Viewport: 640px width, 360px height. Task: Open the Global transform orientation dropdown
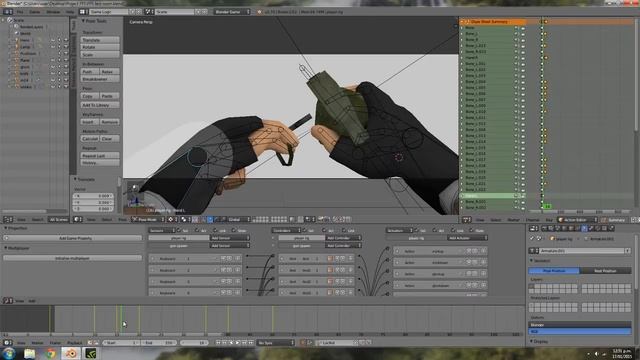(x=239, y=220)
